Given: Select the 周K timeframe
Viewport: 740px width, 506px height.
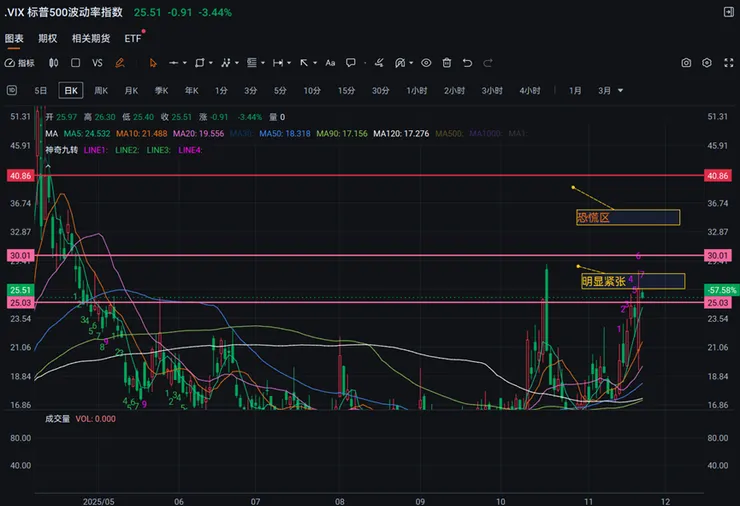Looking at the screenshot, I should (101, 90).
